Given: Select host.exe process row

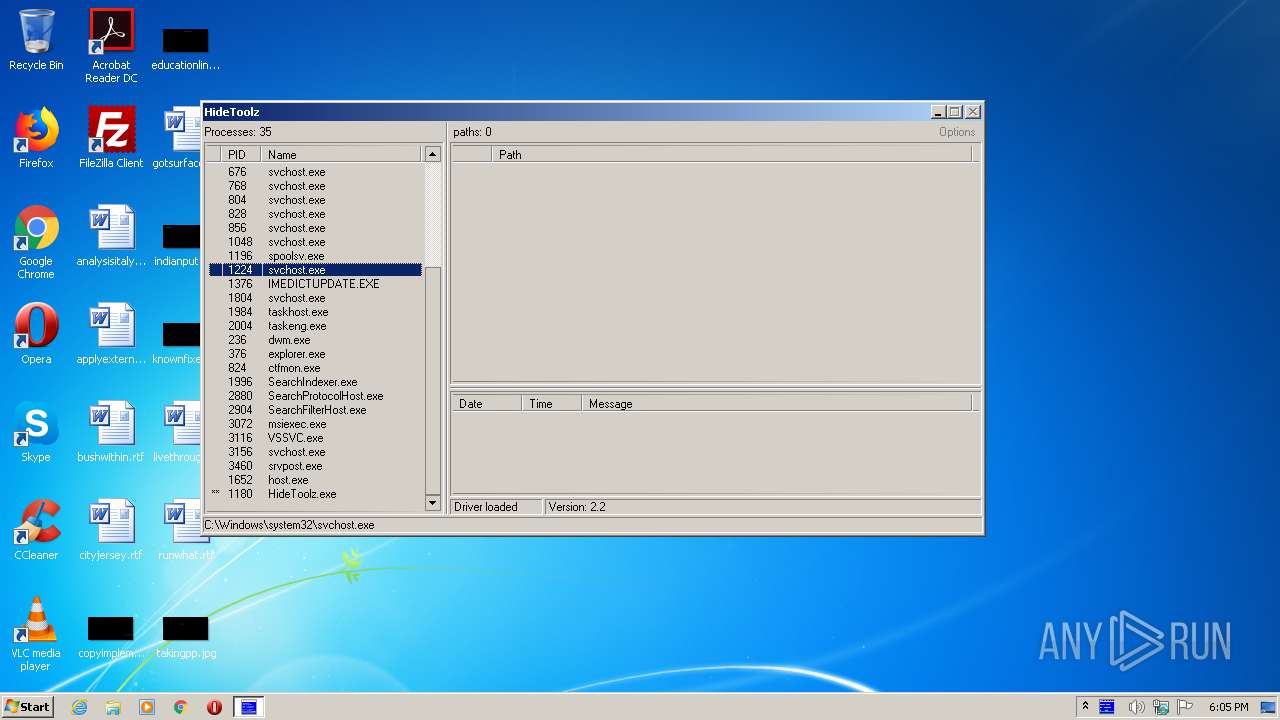Looking at the screenshot, I should [315, 480].
